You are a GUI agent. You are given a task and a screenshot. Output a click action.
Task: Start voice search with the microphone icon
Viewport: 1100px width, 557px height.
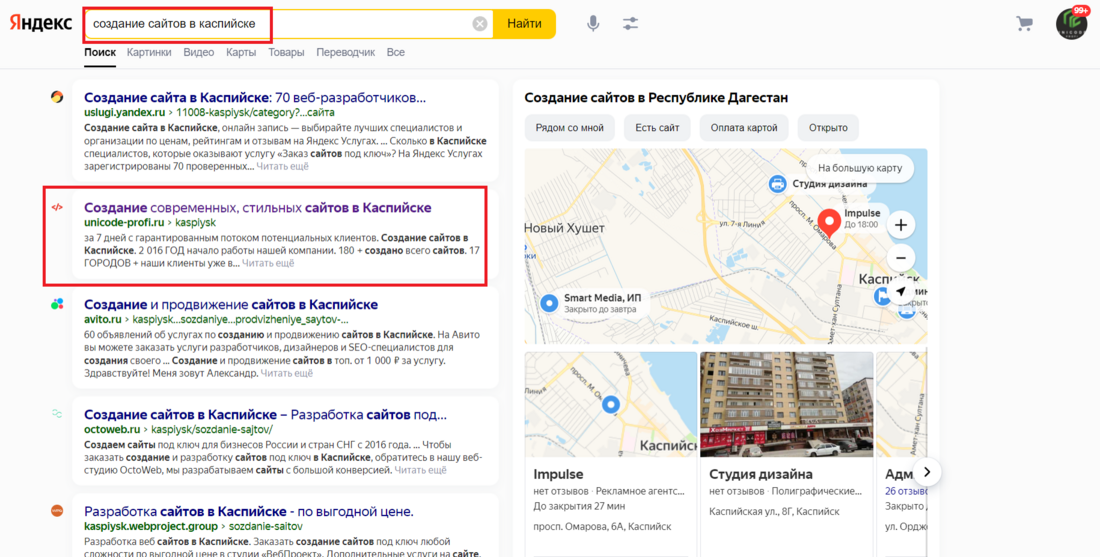click(x=593, y=24)
